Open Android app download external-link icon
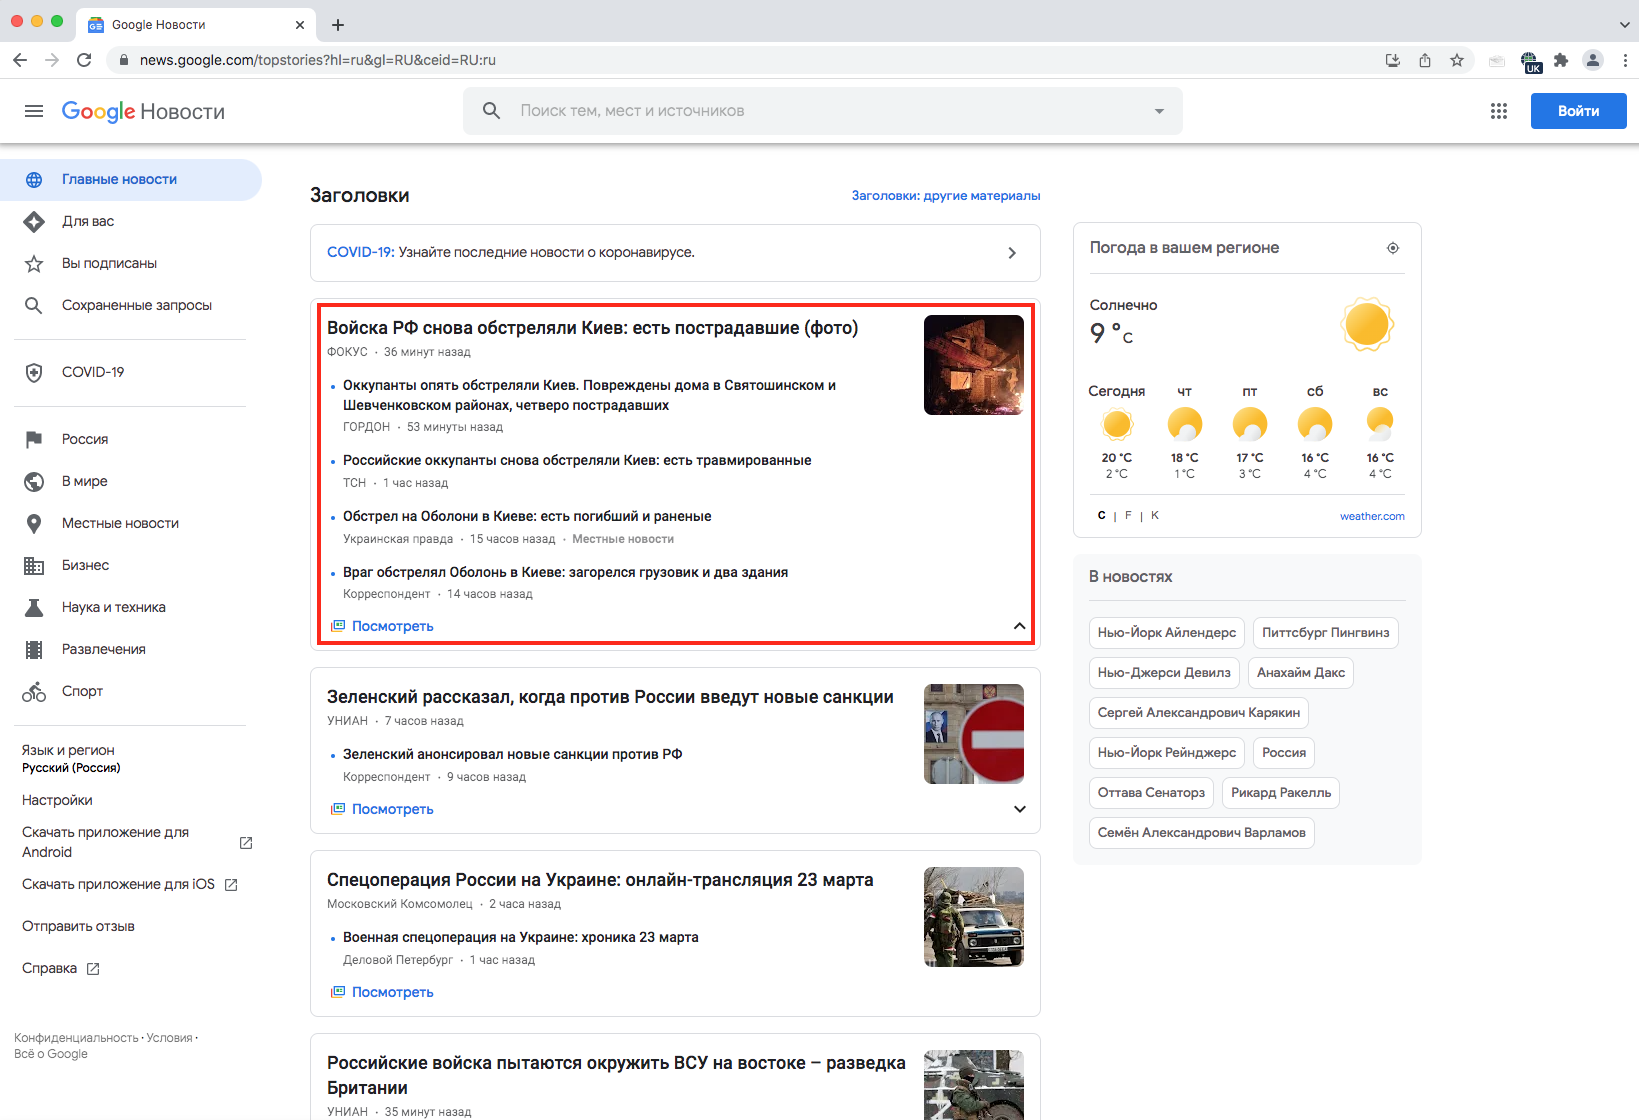The height and width of the screenshot is (1120, 1639). click(246, 843)
